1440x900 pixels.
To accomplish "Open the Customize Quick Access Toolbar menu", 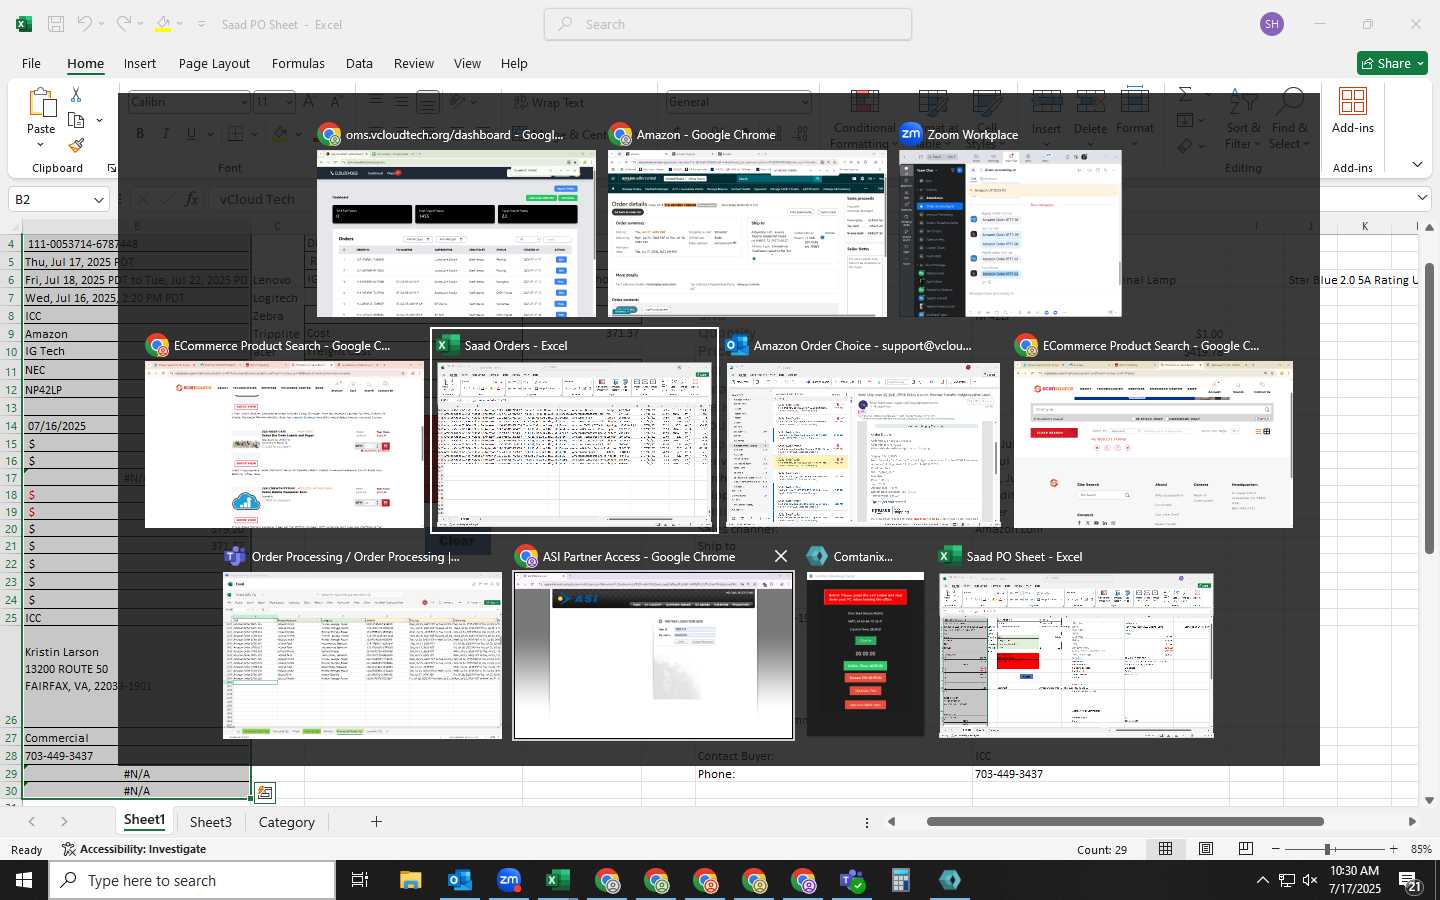I will [x=201, y=24].
